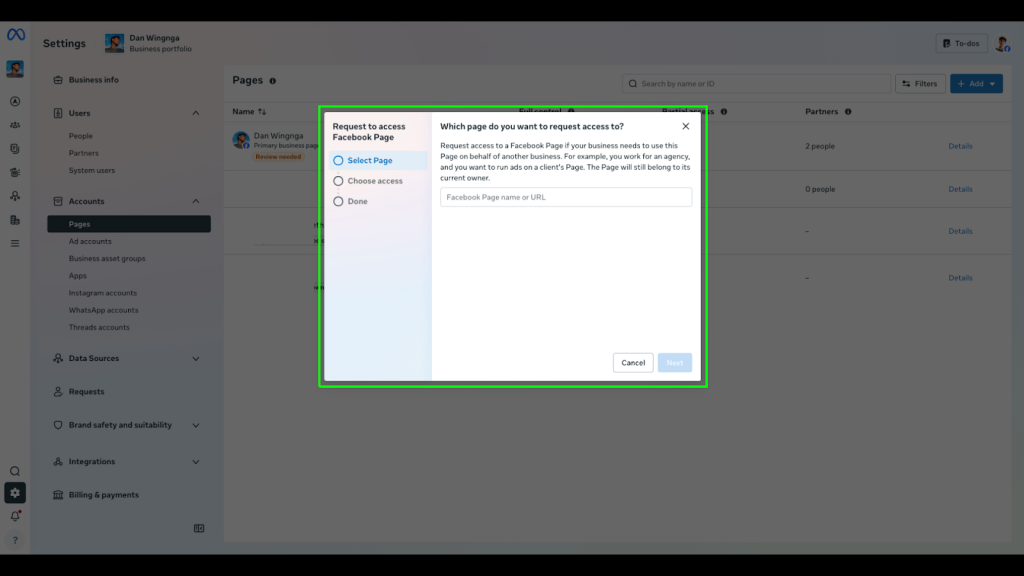Open the business avatar in the left rail
This screenshot has height=576, width=1024.
pyautogui.click(x=15, y=69)
